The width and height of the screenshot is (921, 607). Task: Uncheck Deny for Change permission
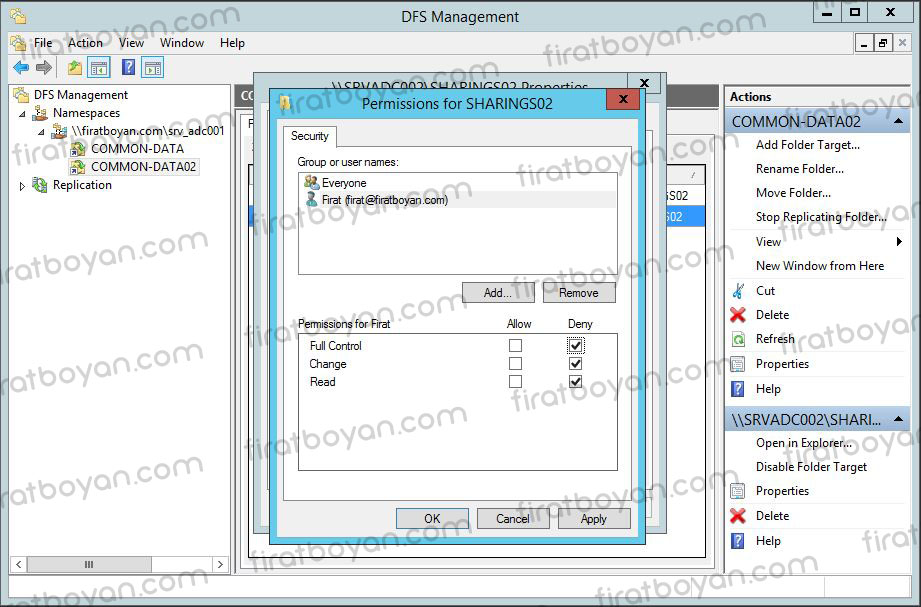point(576,364)
